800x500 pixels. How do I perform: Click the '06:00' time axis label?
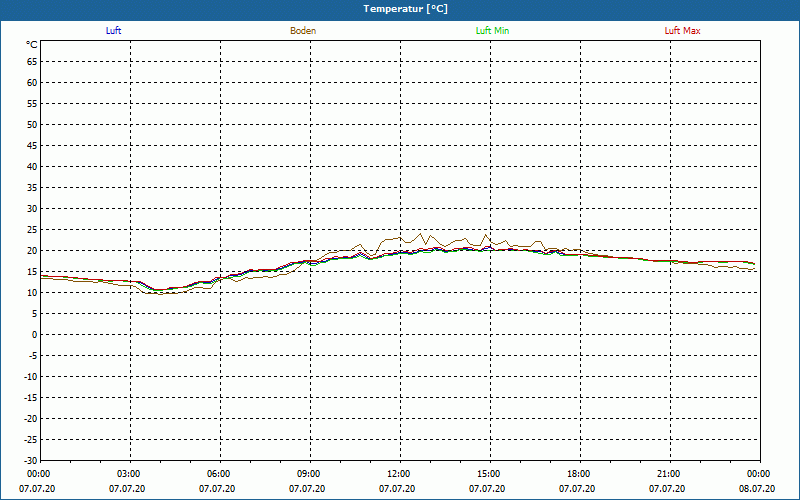(x=218, y=474)
